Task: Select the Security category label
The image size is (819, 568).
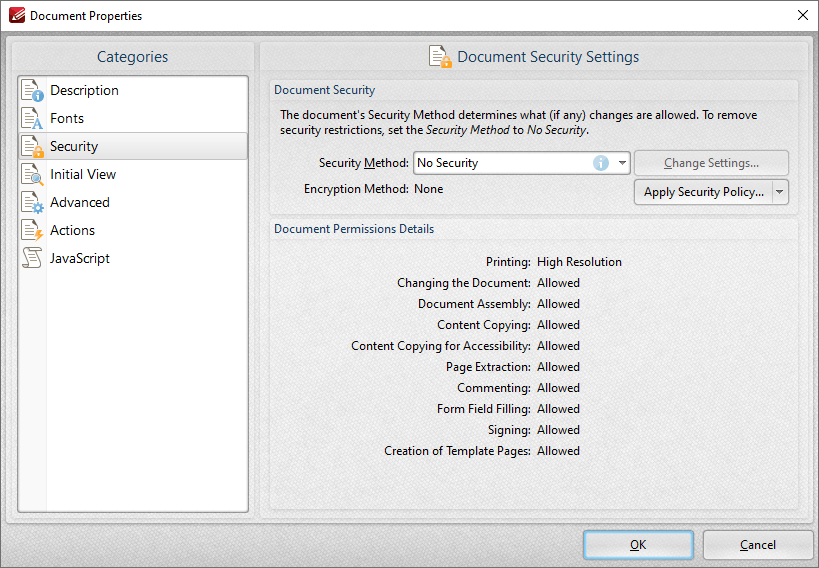Action: click(x=74, y=146)
